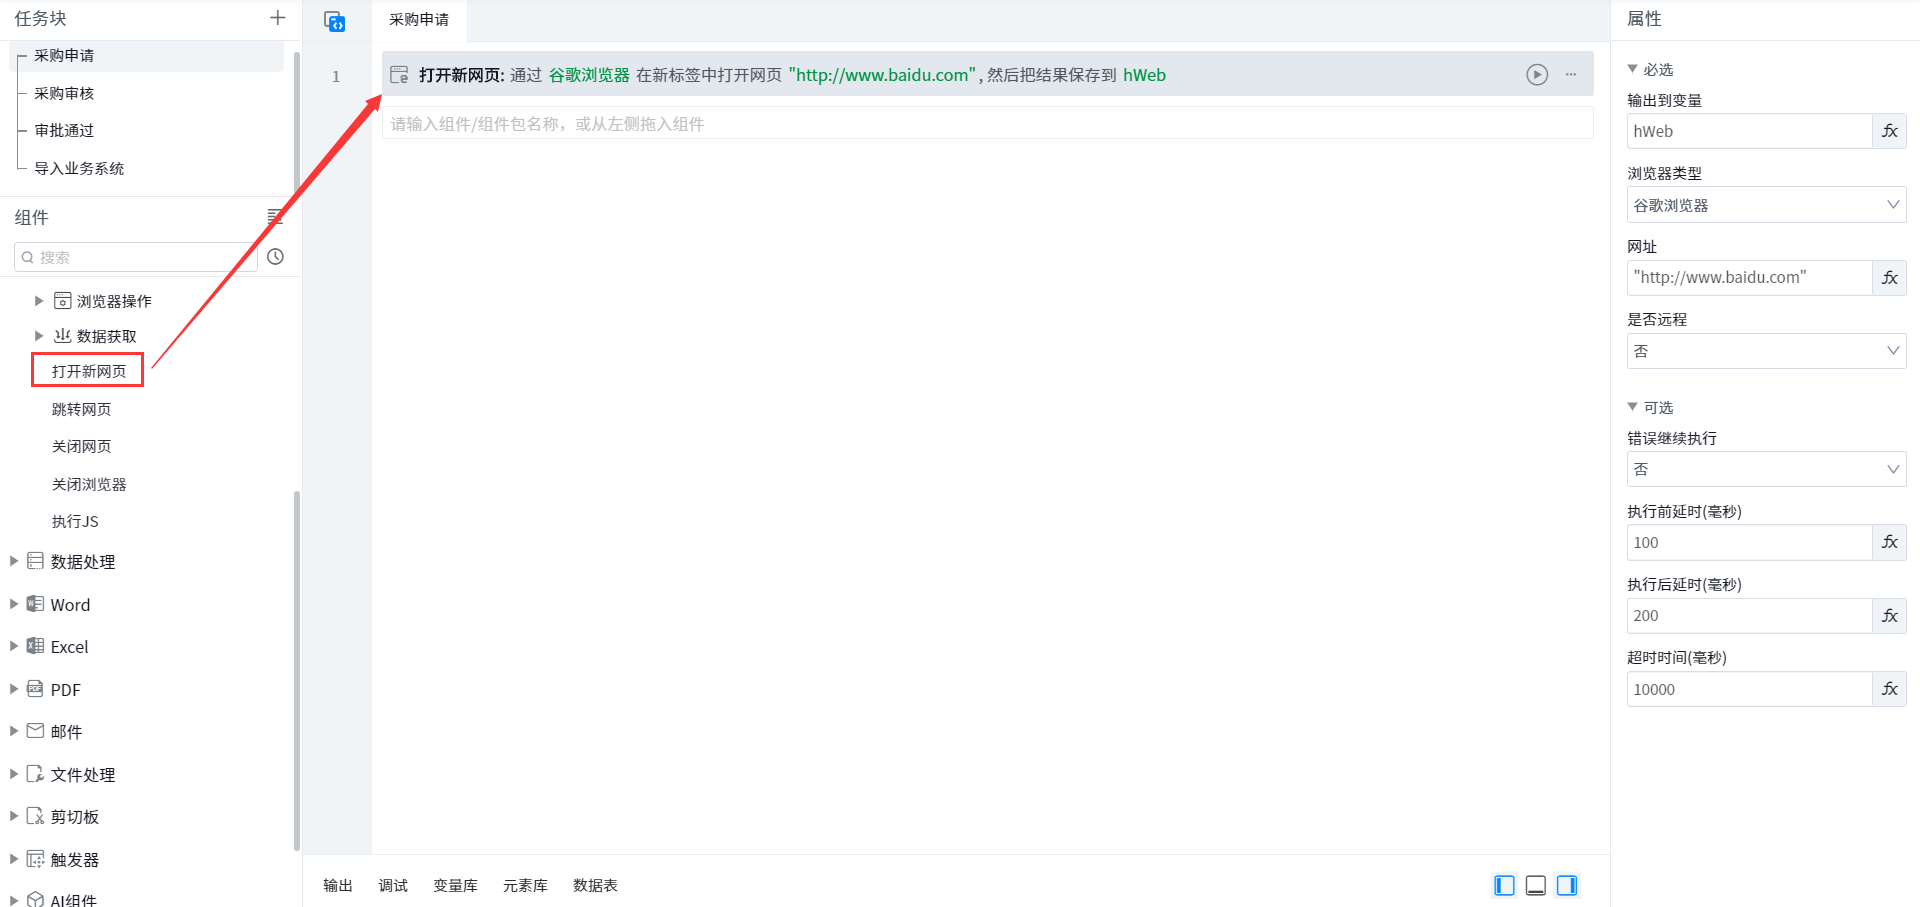Open the more options ellipsis on step 1

[x=1571, y=75]
